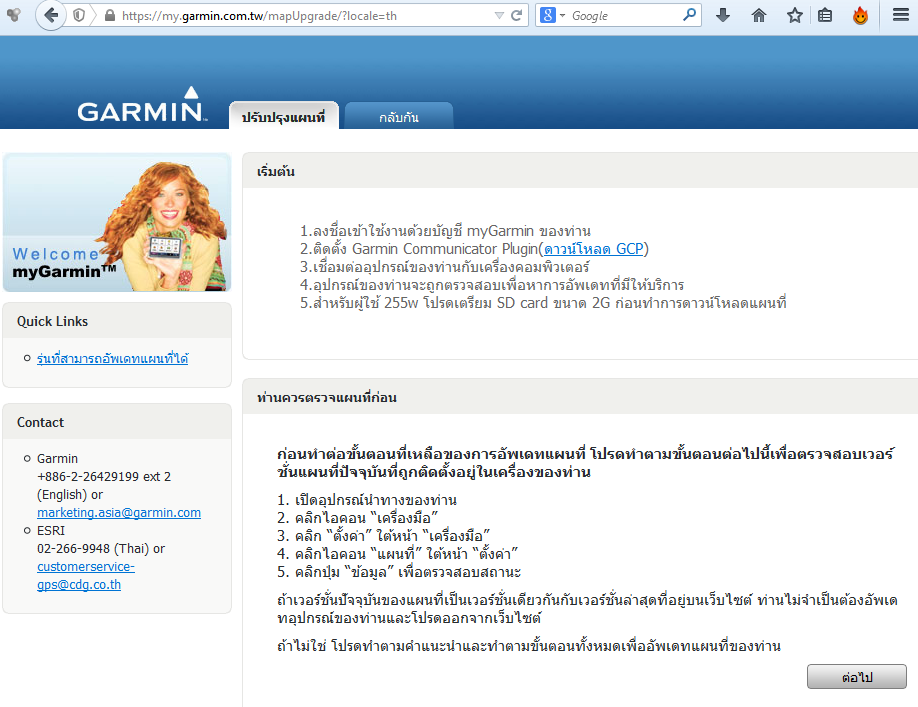Click the Quick Links heading
Viewport: 918px width, 707px height.
pos(52,321)
